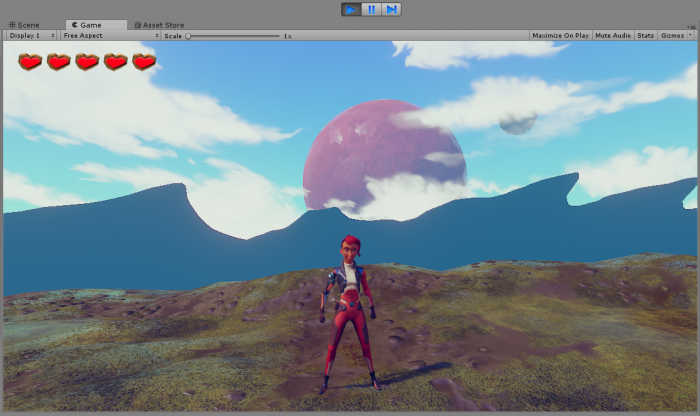Enable Mute Audio
The height and width of the screenshot is (416, 700).
[x=613, y=35]
